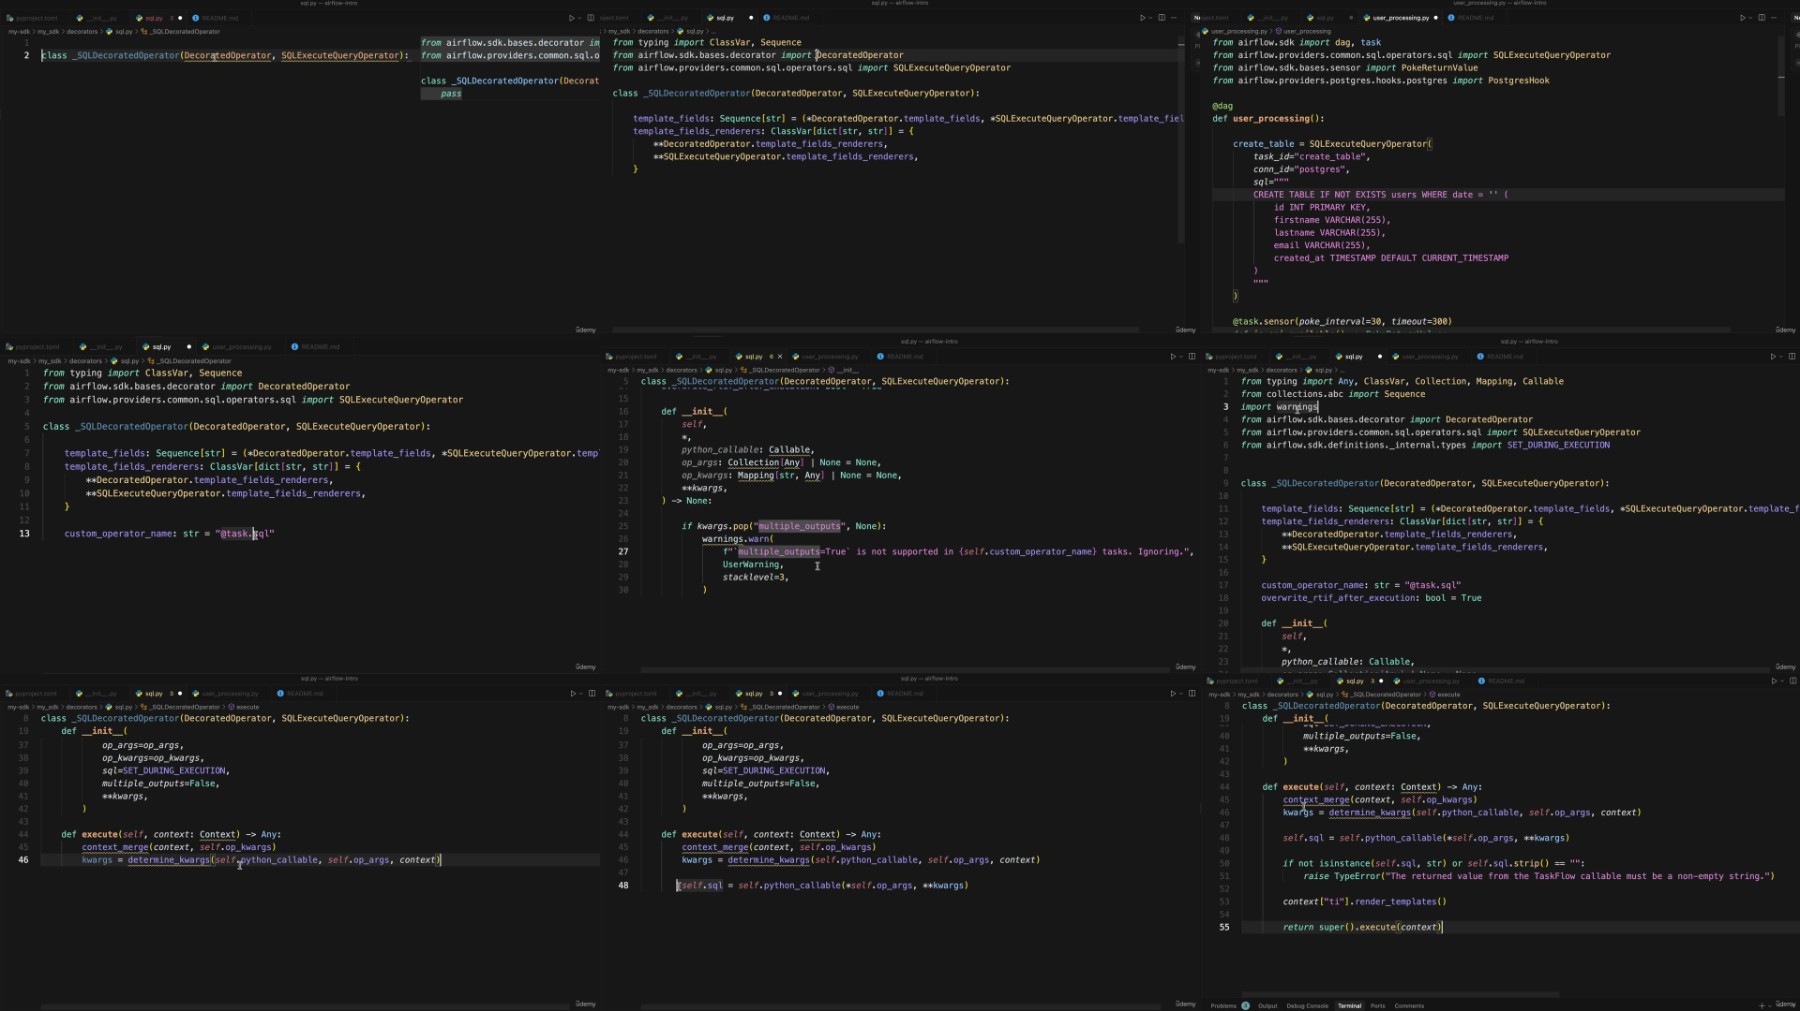Viewport: 1800px width, 1011px height.
Task: Open the run dropdown chevron in the warnings.warn( editor
Action: 1182,356
